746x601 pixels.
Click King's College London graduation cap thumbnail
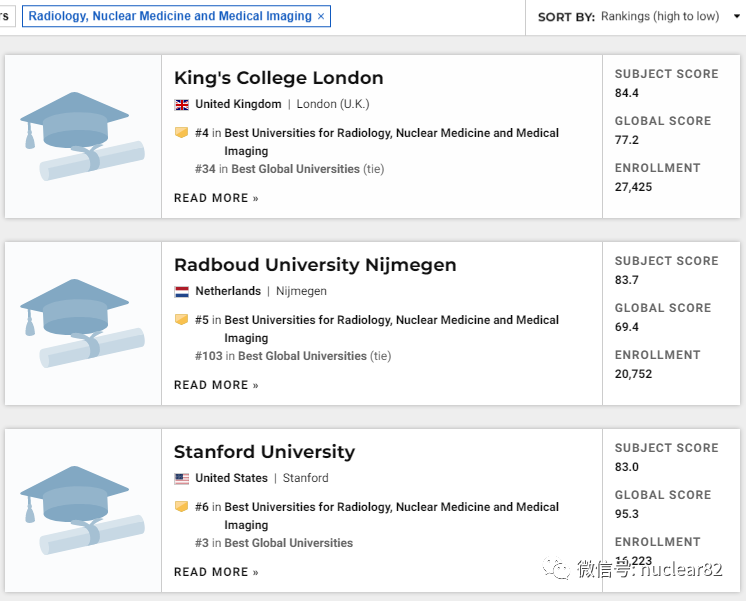[83, 136]
